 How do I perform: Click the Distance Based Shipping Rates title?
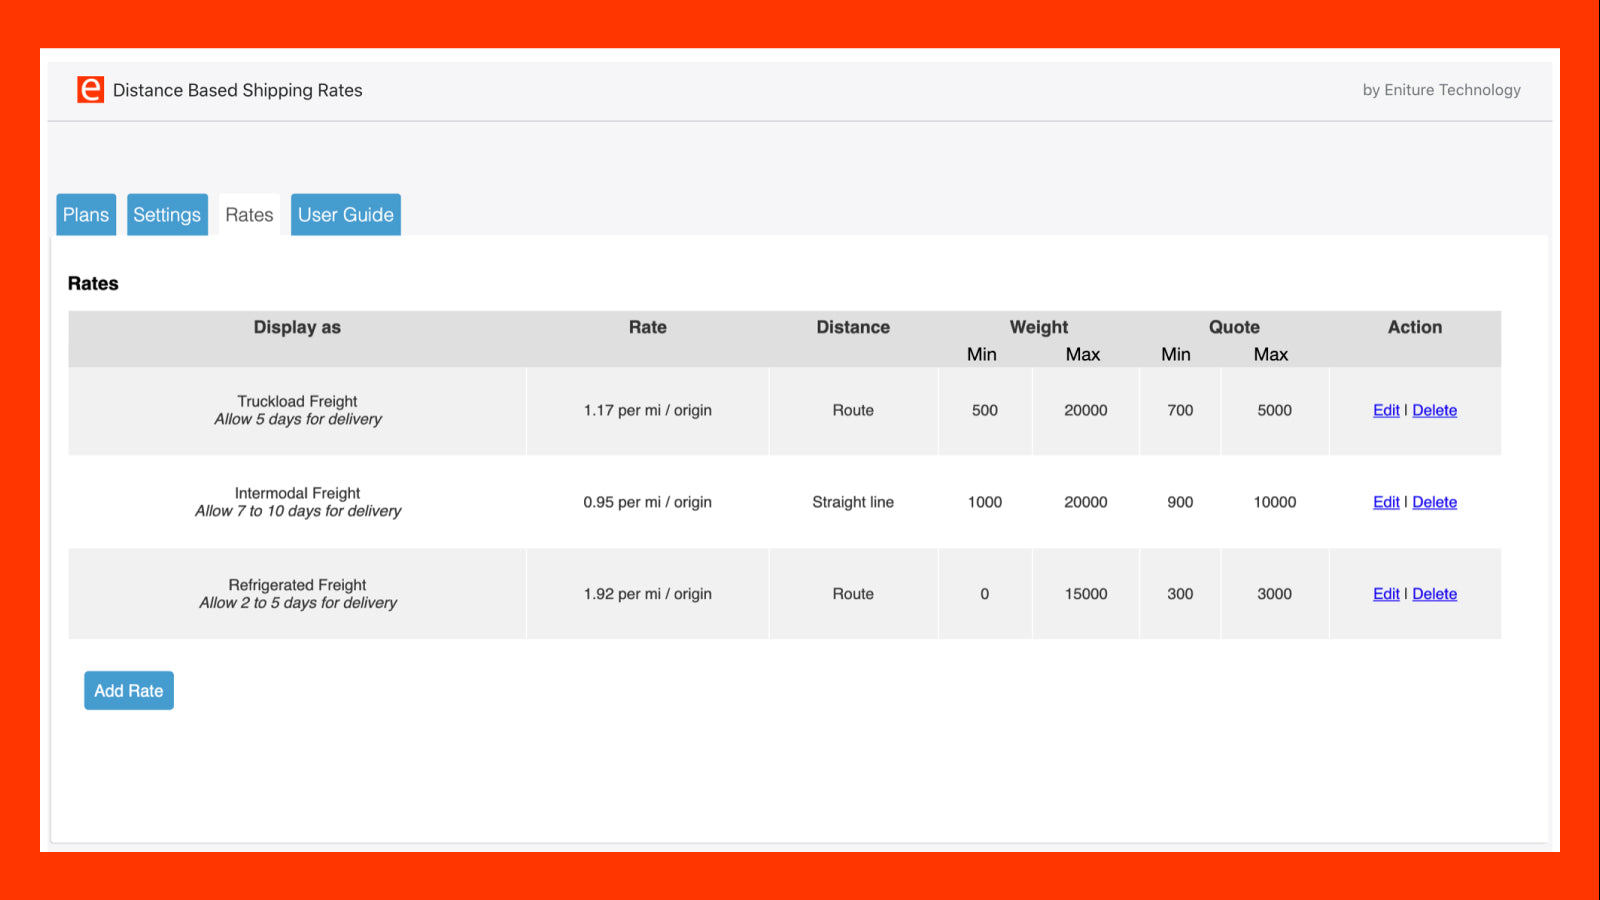tap(237, 90)
